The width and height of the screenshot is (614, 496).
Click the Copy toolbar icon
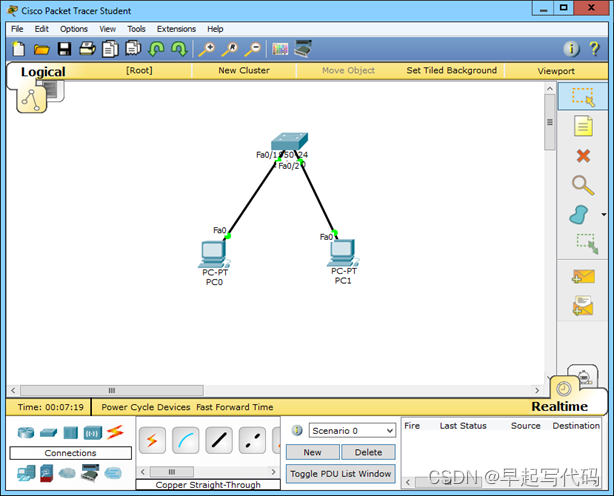(110, 49)
